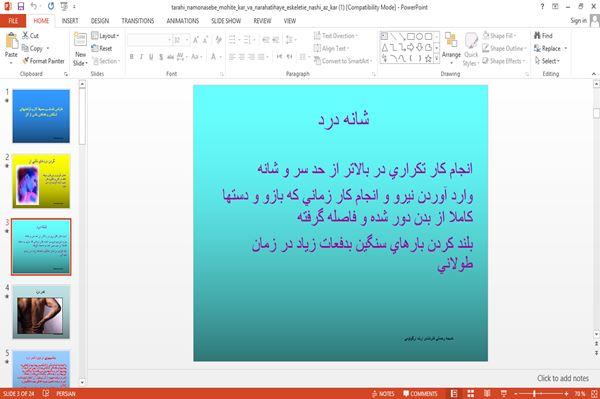Toggle Underline formatting
The height and width of the screenshot is (399, 600).
[x=151, y=57]
